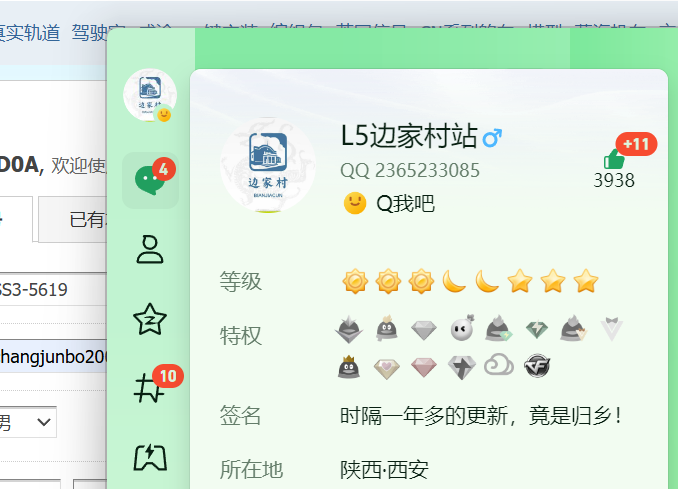Open the messages chat icon in sidebar
The width and height of the screenshot is (678, 489).
pyautogui.click(x=149, y=181)
